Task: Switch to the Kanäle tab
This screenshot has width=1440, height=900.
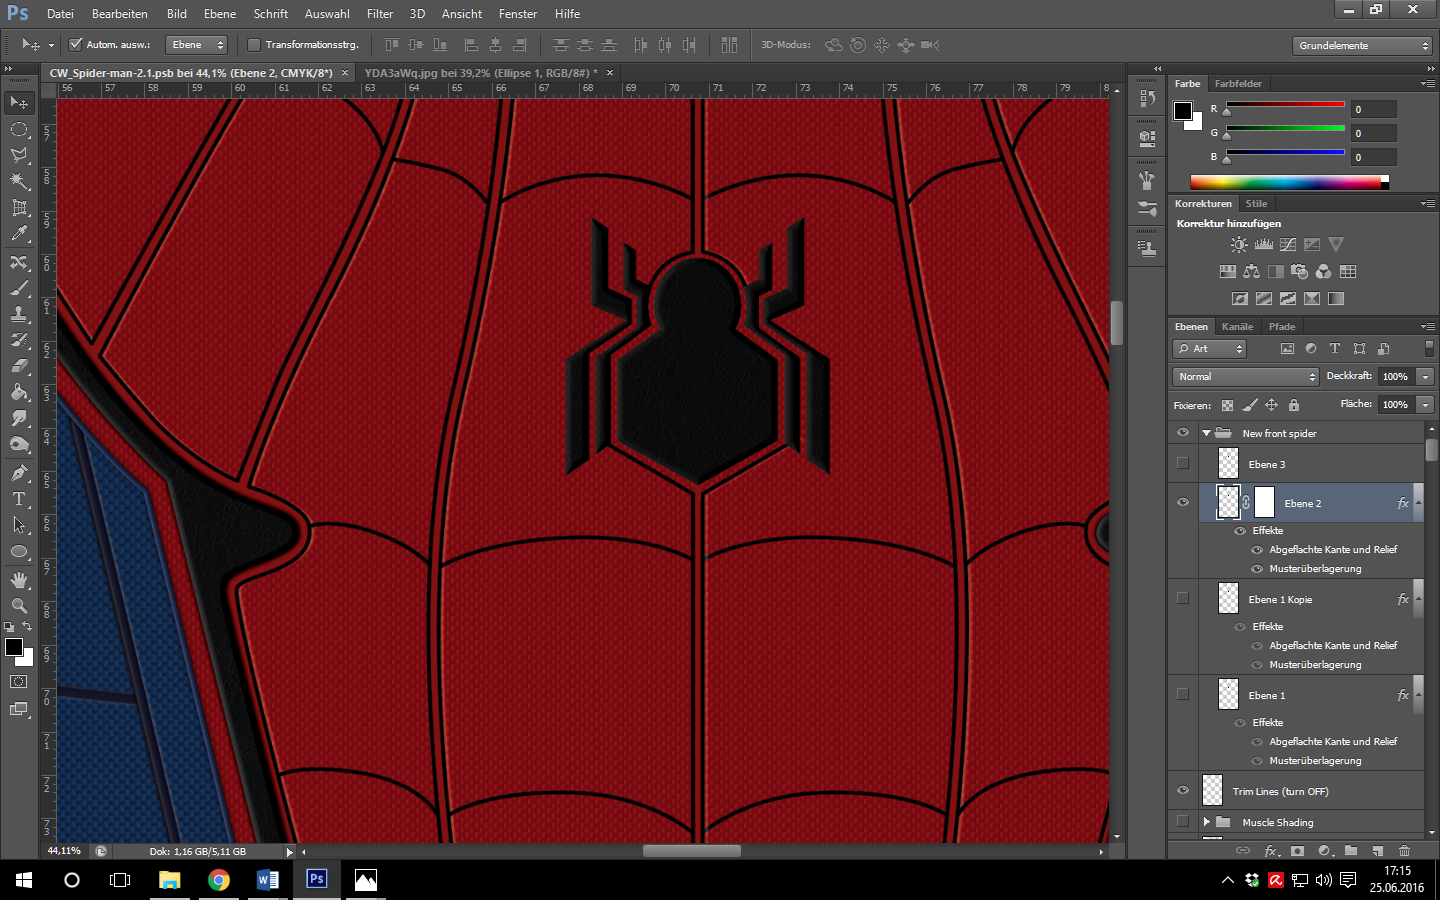Action: (x=1237, y=327)
